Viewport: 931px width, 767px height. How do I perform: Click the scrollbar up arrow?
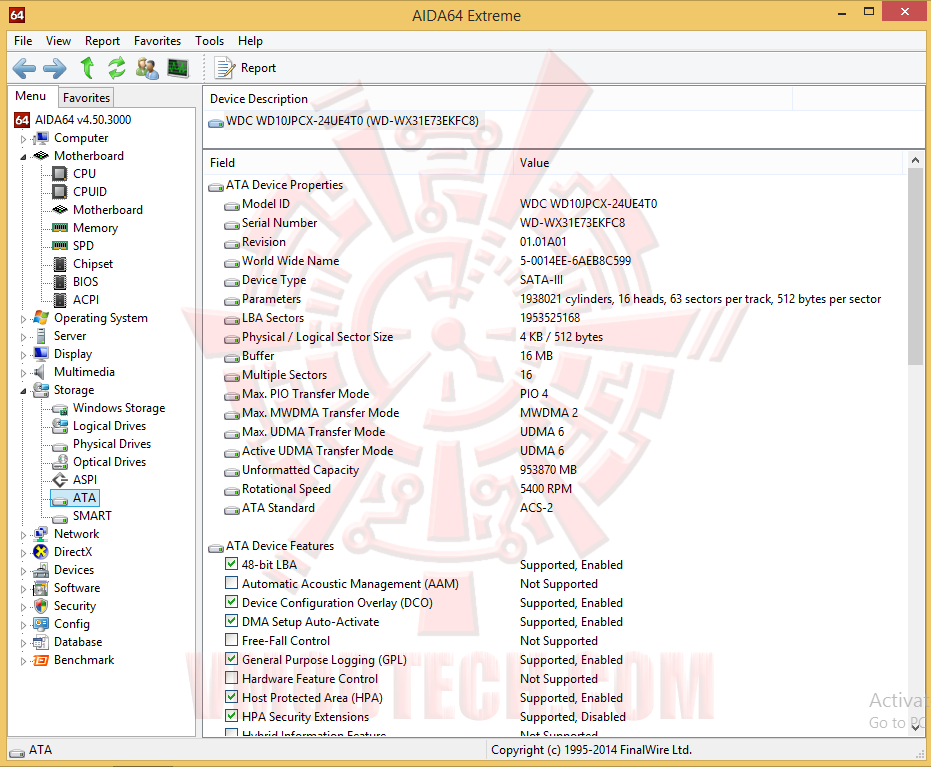[915, 160]
